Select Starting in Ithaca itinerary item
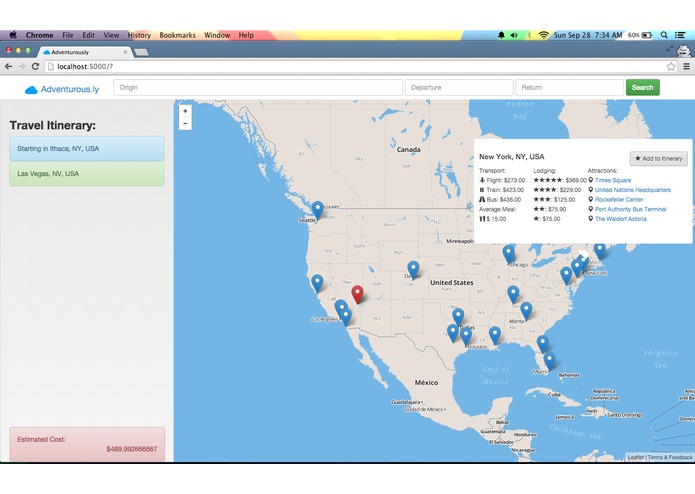This screenshot has height=494, width=695. point(87,148)
